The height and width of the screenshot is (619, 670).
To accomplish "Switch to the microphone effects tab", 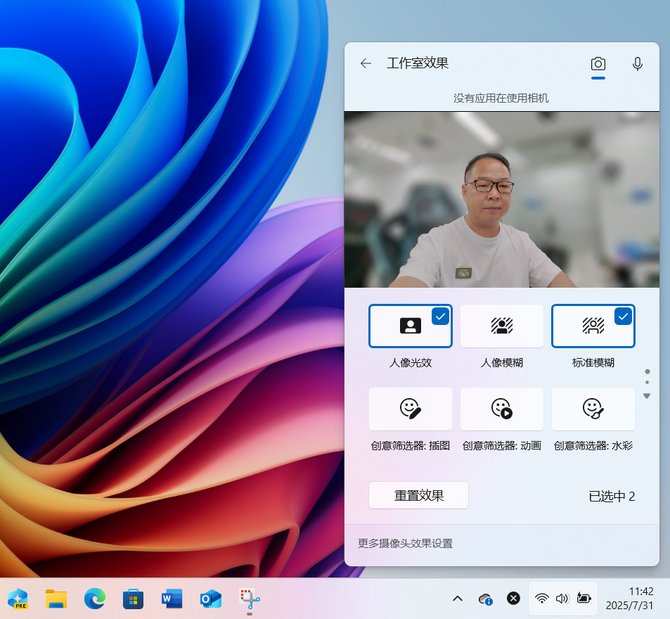I will [x=637, y=64].
